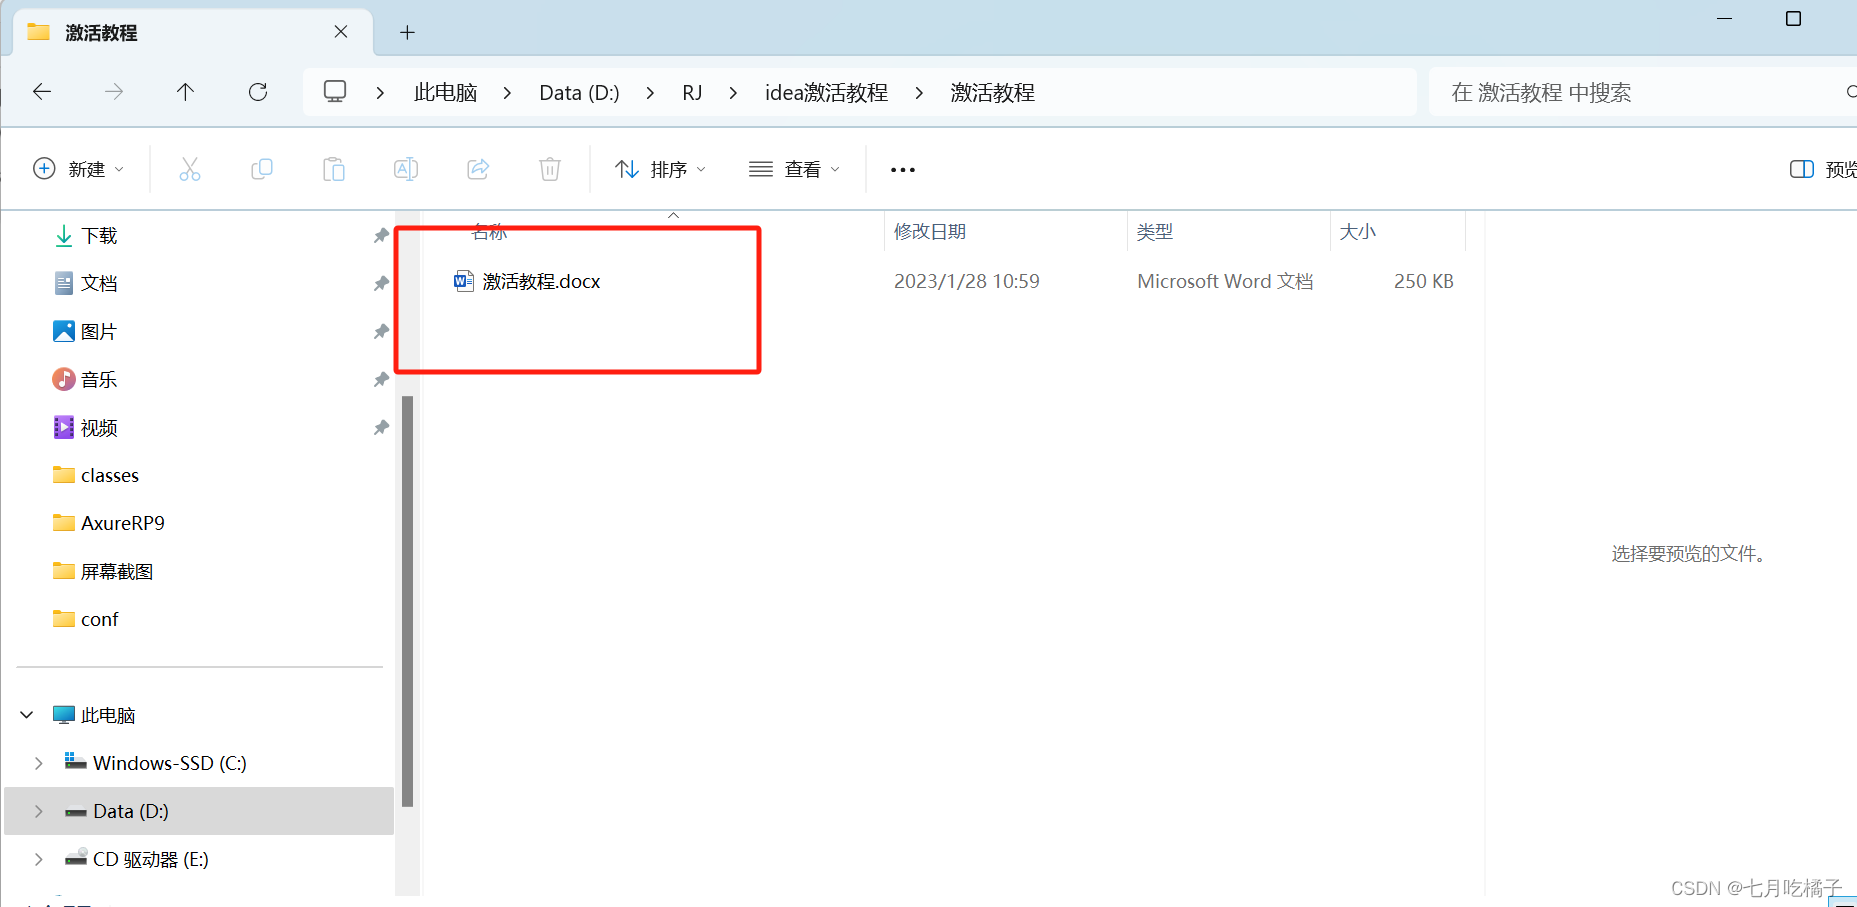The height and width of the screenshot is (907, 1857).
Task: Select 此电脑 in the navigation tree
Action: click(107, 715)
